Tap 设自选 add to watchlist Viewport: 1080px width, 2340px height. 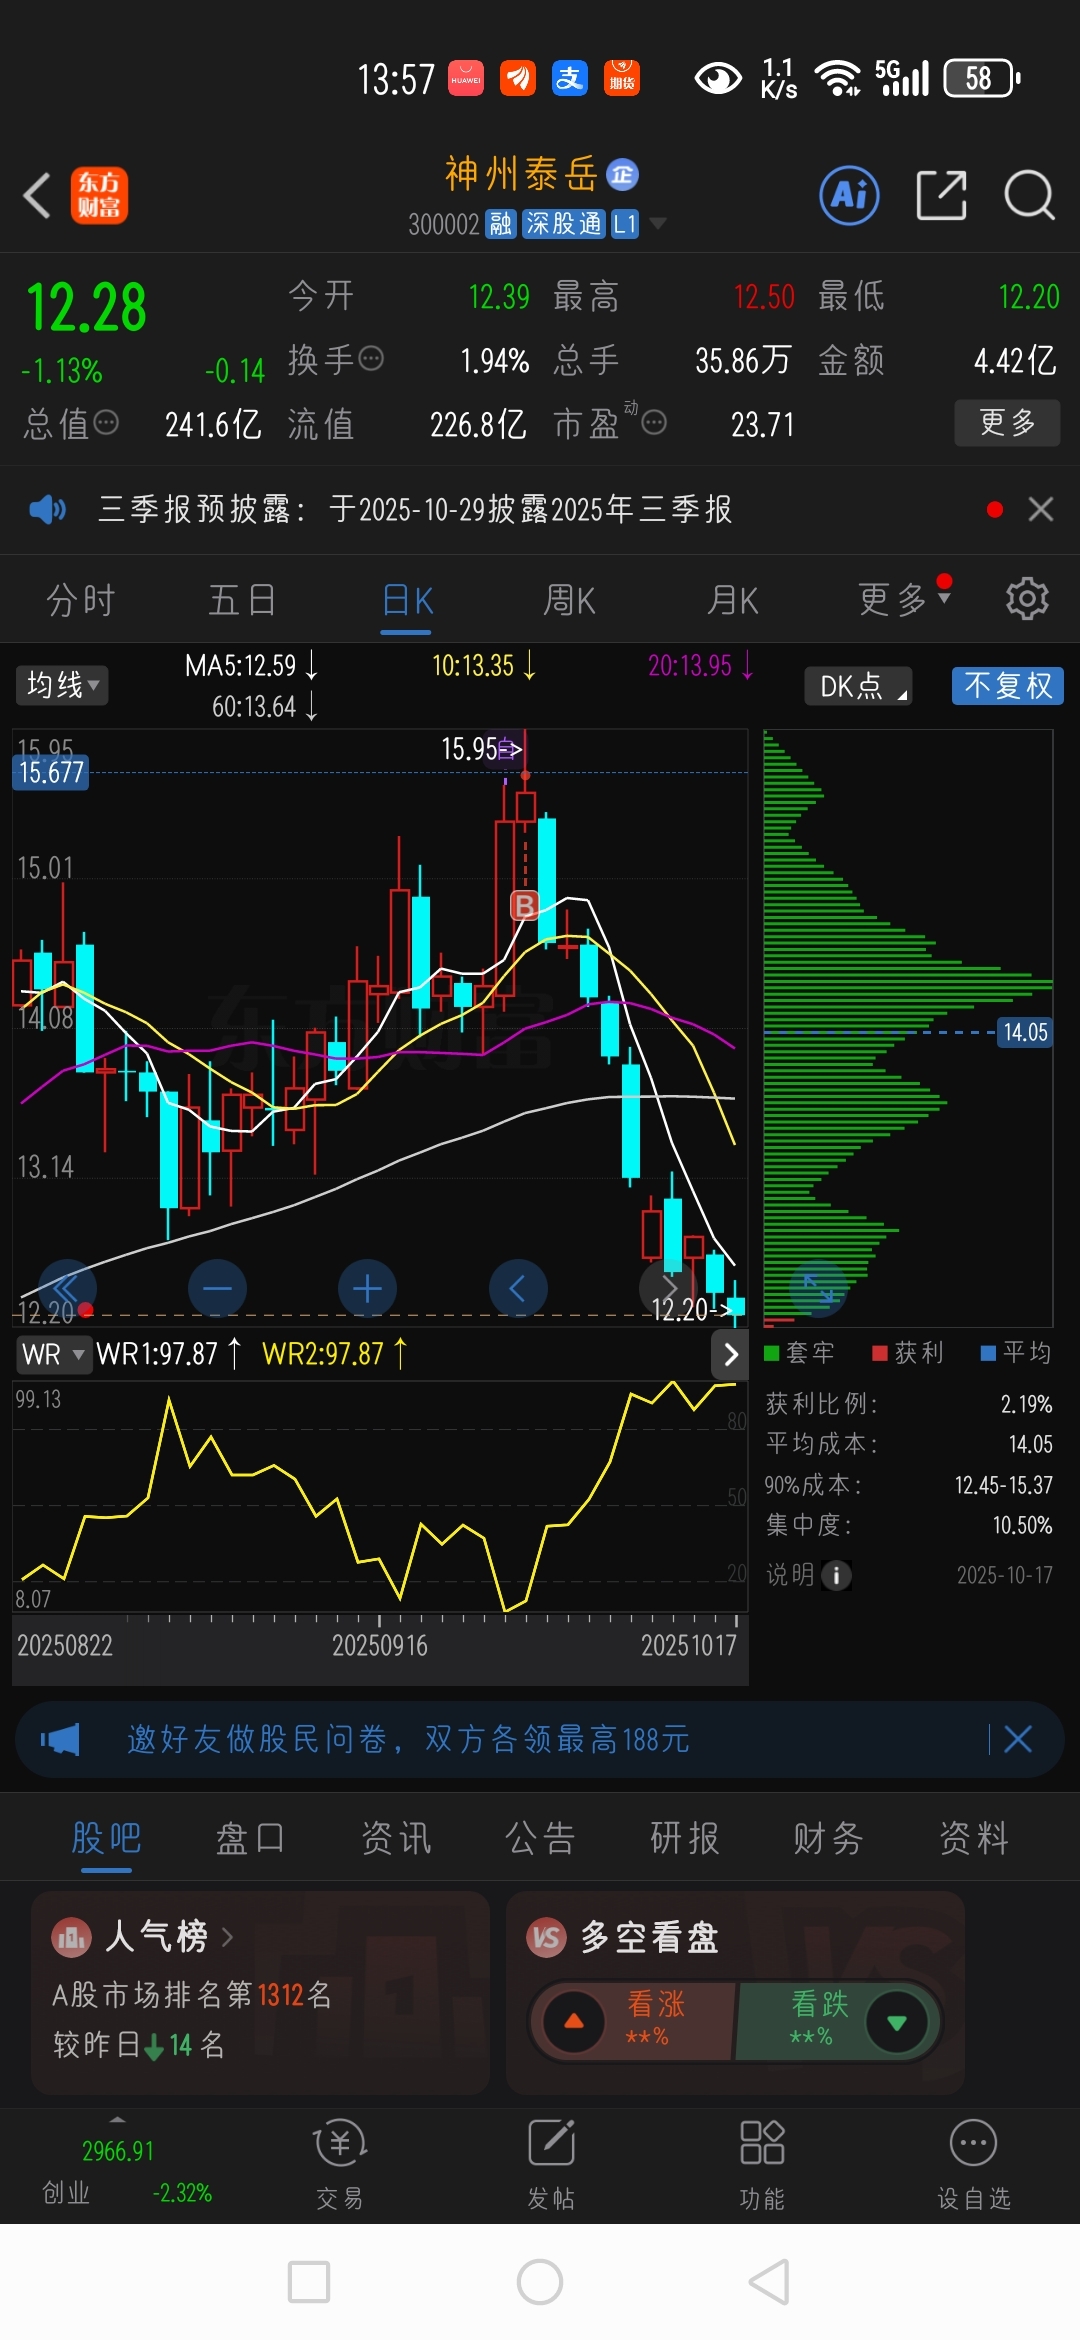coord(973,2166)
